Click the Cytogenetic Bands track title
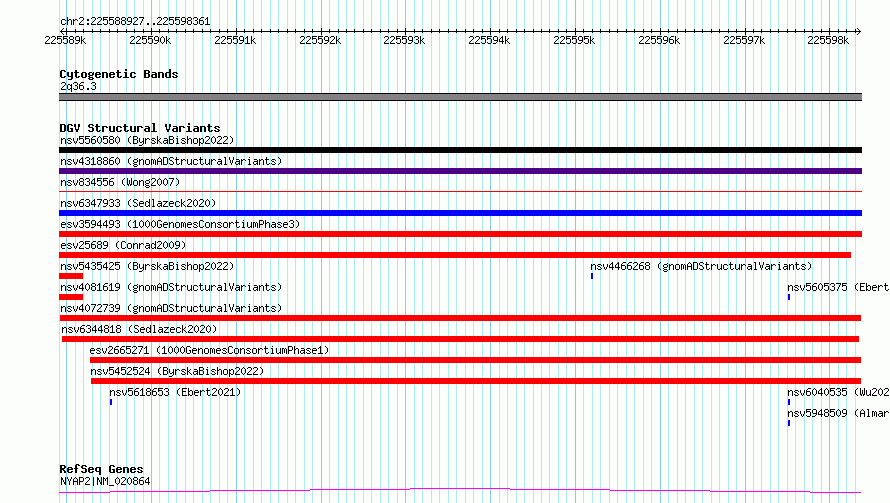Image resolution: width=890 pixels, height=503 pixels. click(x=119, y=74)
